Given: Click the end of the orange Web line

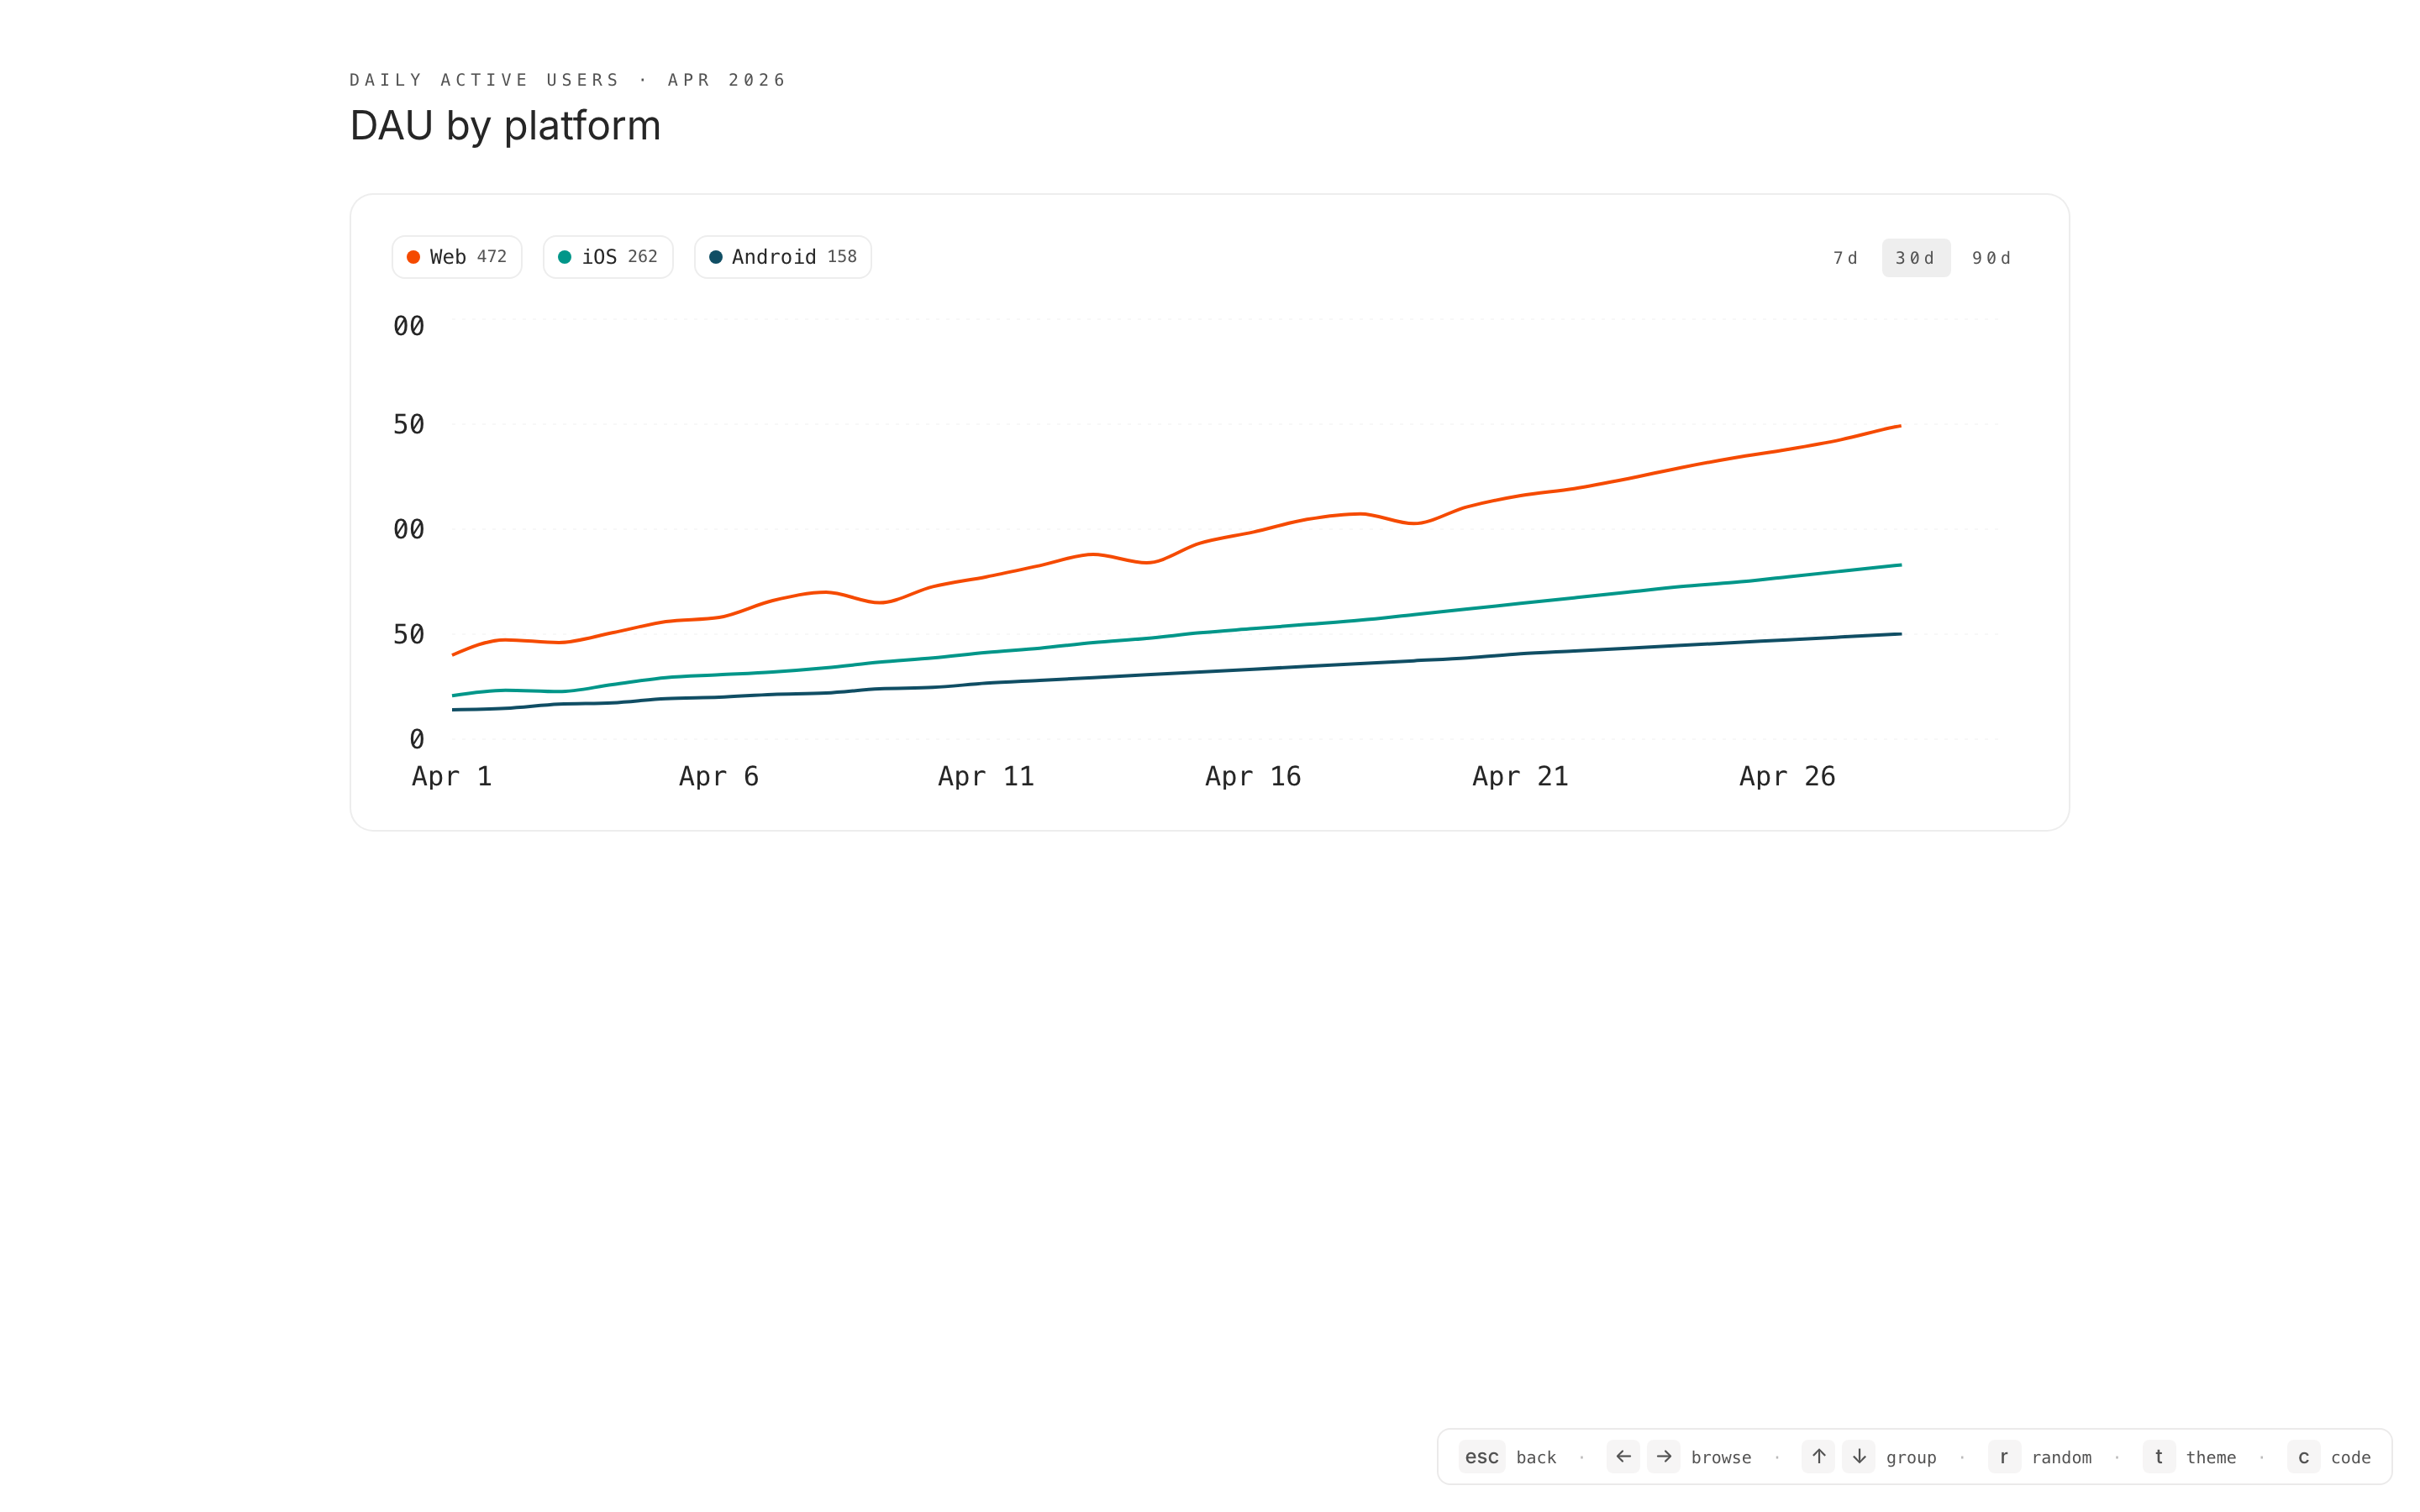Looking at the screenshot, I should (x=1899, y=426).
